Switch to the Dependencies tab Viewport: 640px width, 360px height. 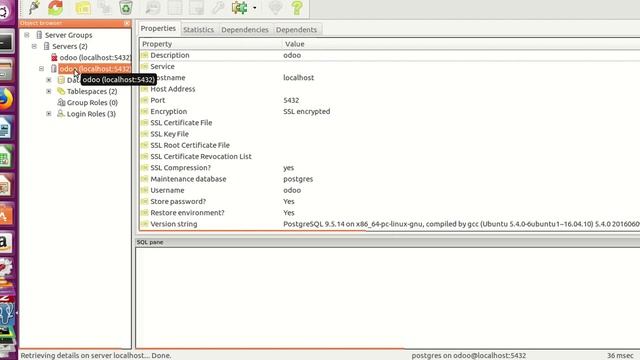coord(245,29)
